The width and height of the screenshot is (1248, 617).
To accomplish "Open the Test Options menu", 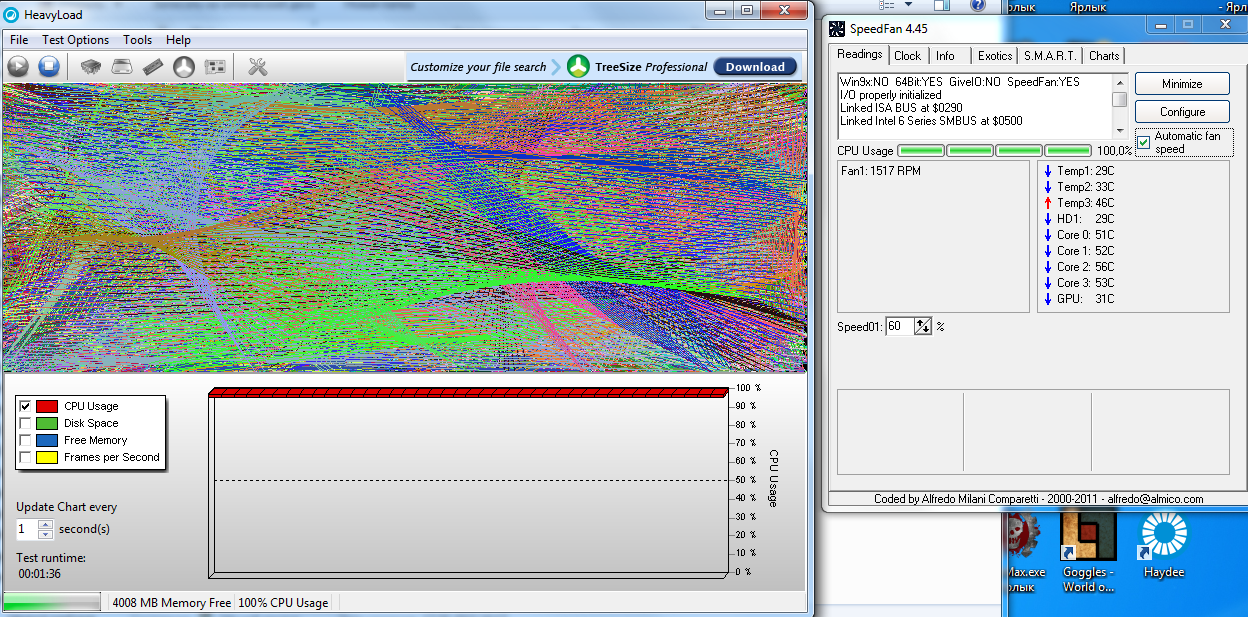I will point(75,40).
